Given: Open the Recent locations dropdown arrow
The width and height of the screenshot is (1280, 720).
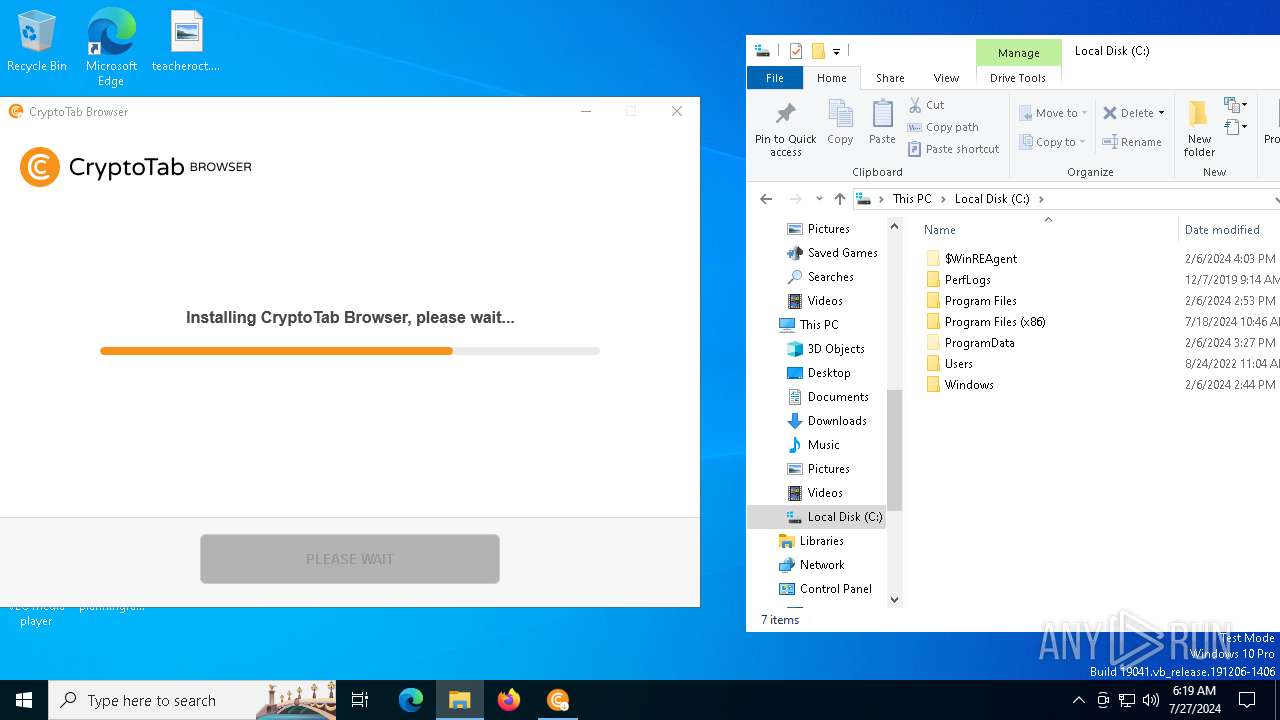Looking at the screenshot, I should 819,199.
